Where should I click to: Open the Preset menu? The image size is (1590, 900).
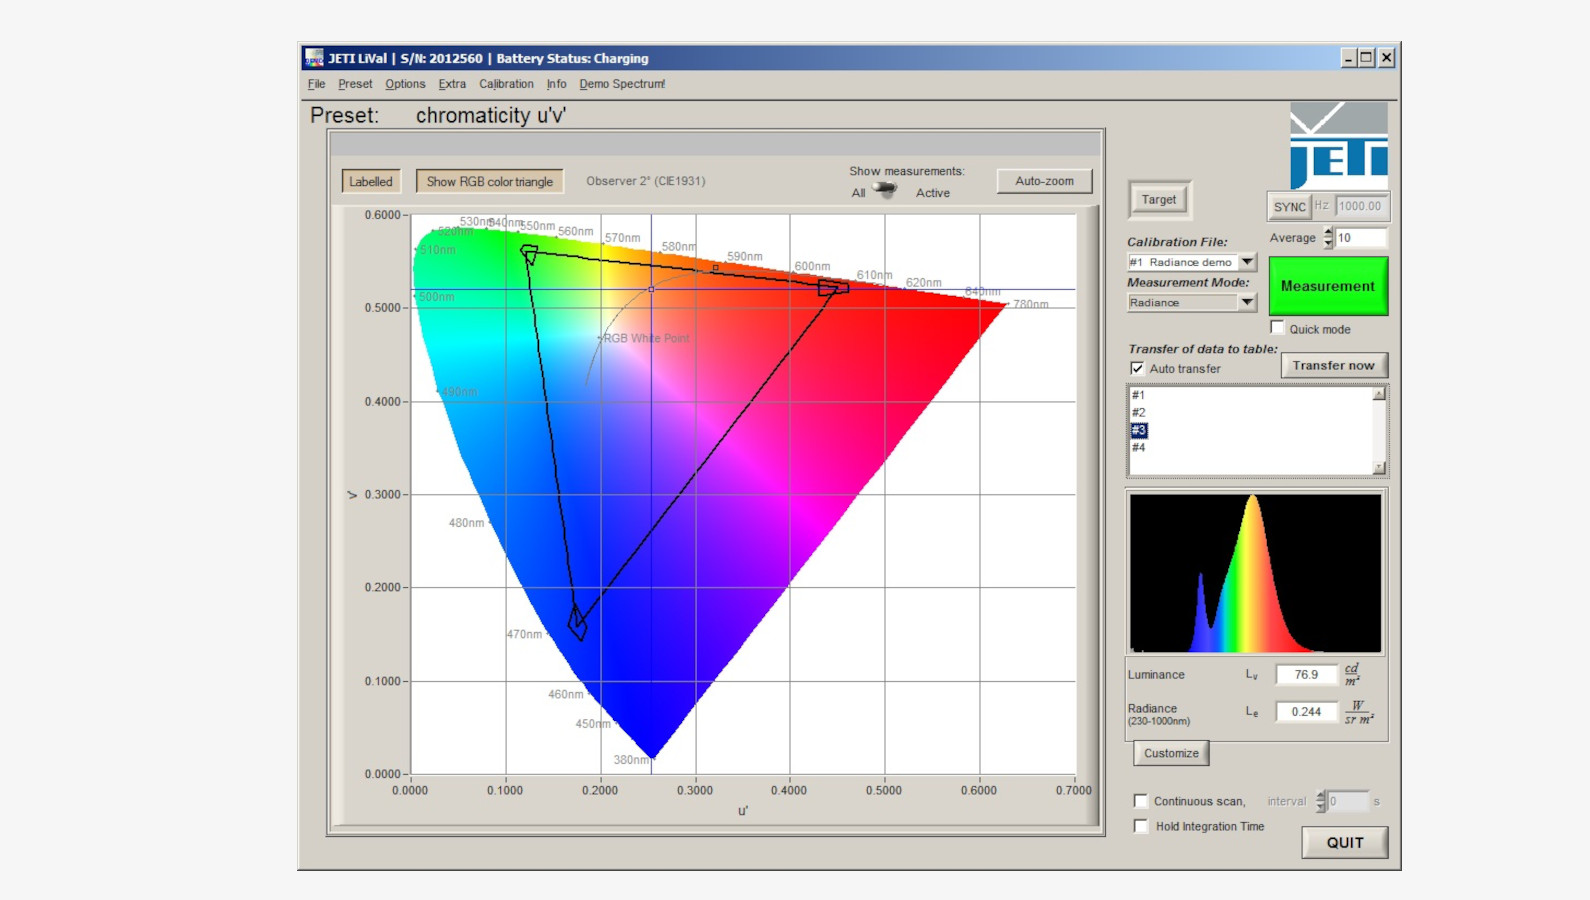point(354,84)
